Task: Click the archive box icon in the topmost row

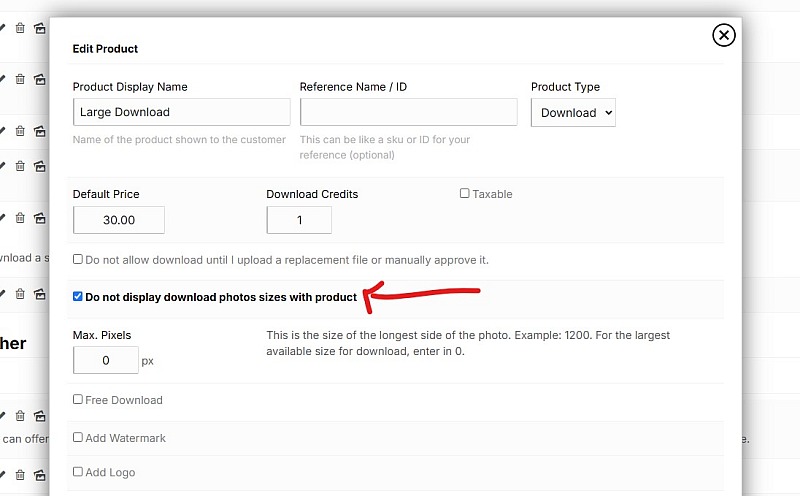Action: tap(40, 28)
